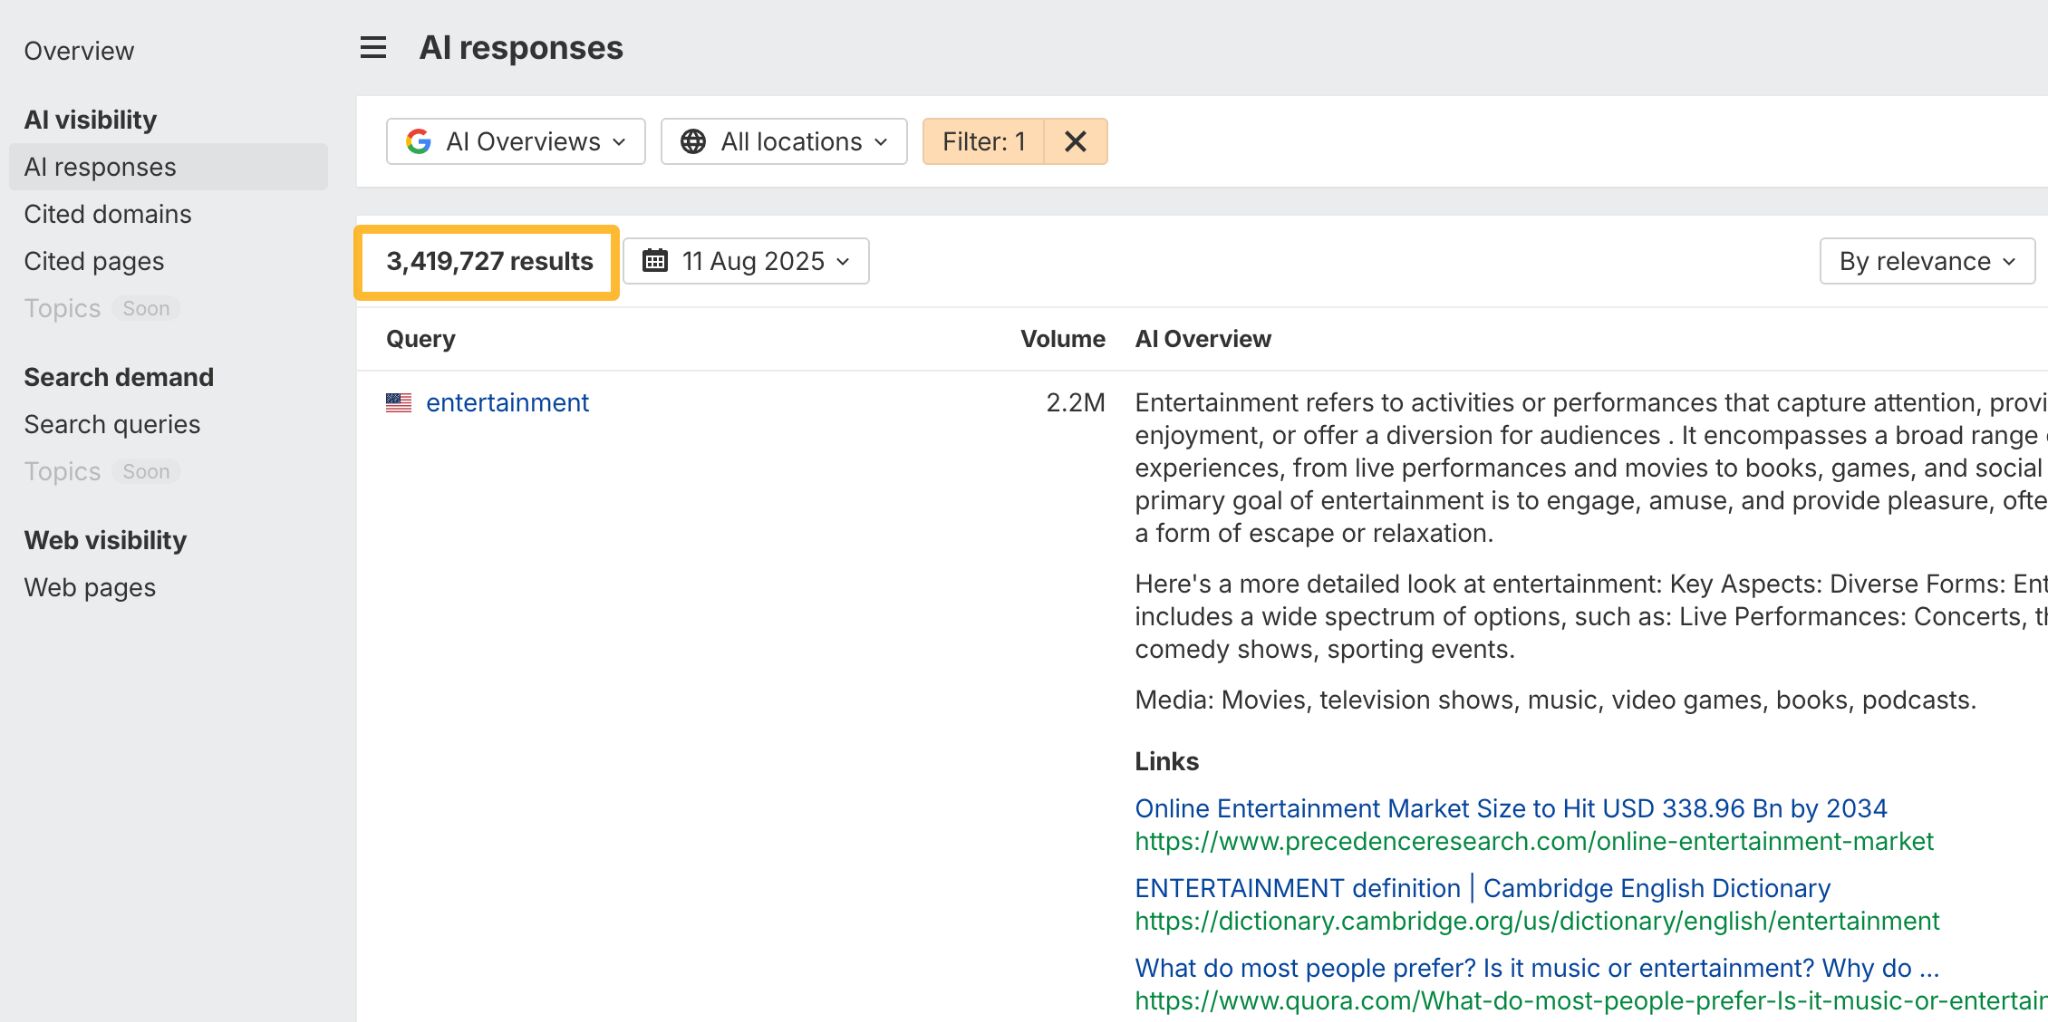
Task: Open the Overview page in the sidebar
Action: click(78, 50)
